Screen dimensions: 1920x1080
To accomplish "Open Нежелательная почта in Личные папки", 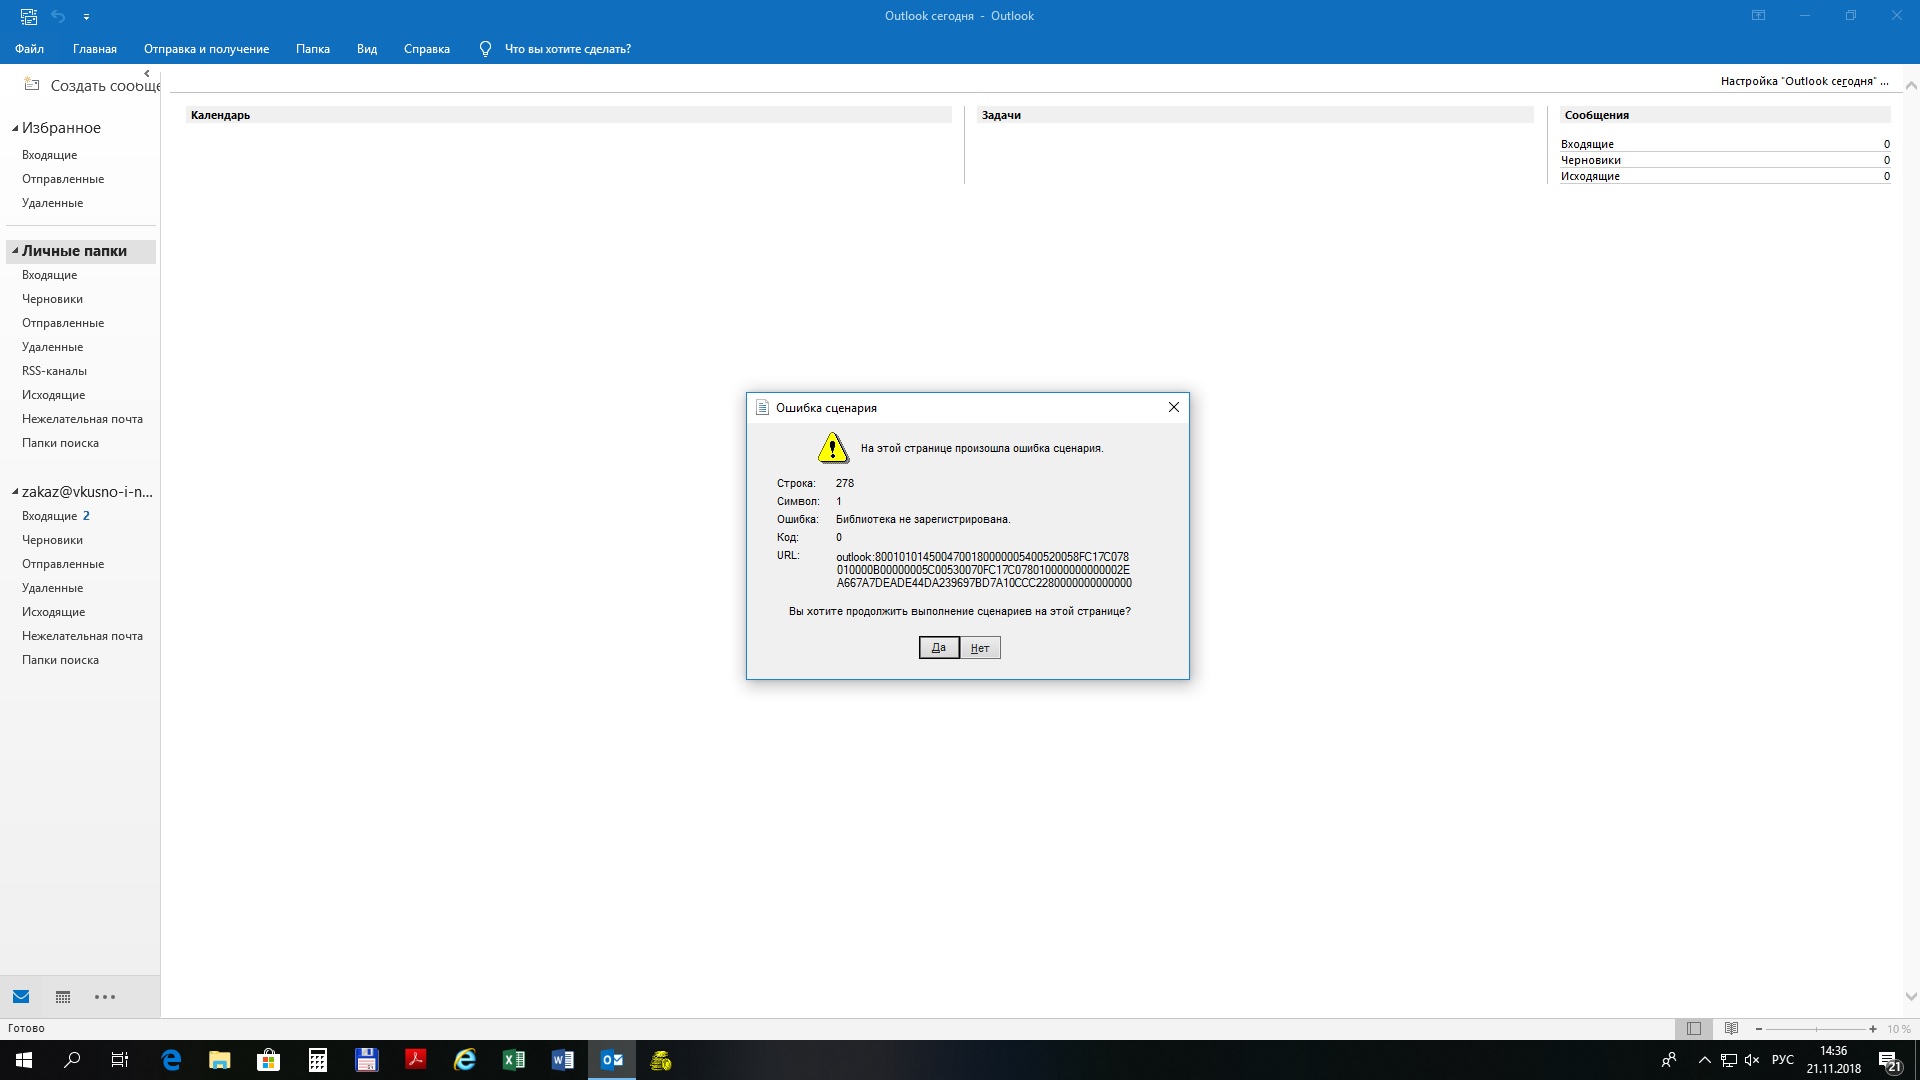I will pos(83,419).
